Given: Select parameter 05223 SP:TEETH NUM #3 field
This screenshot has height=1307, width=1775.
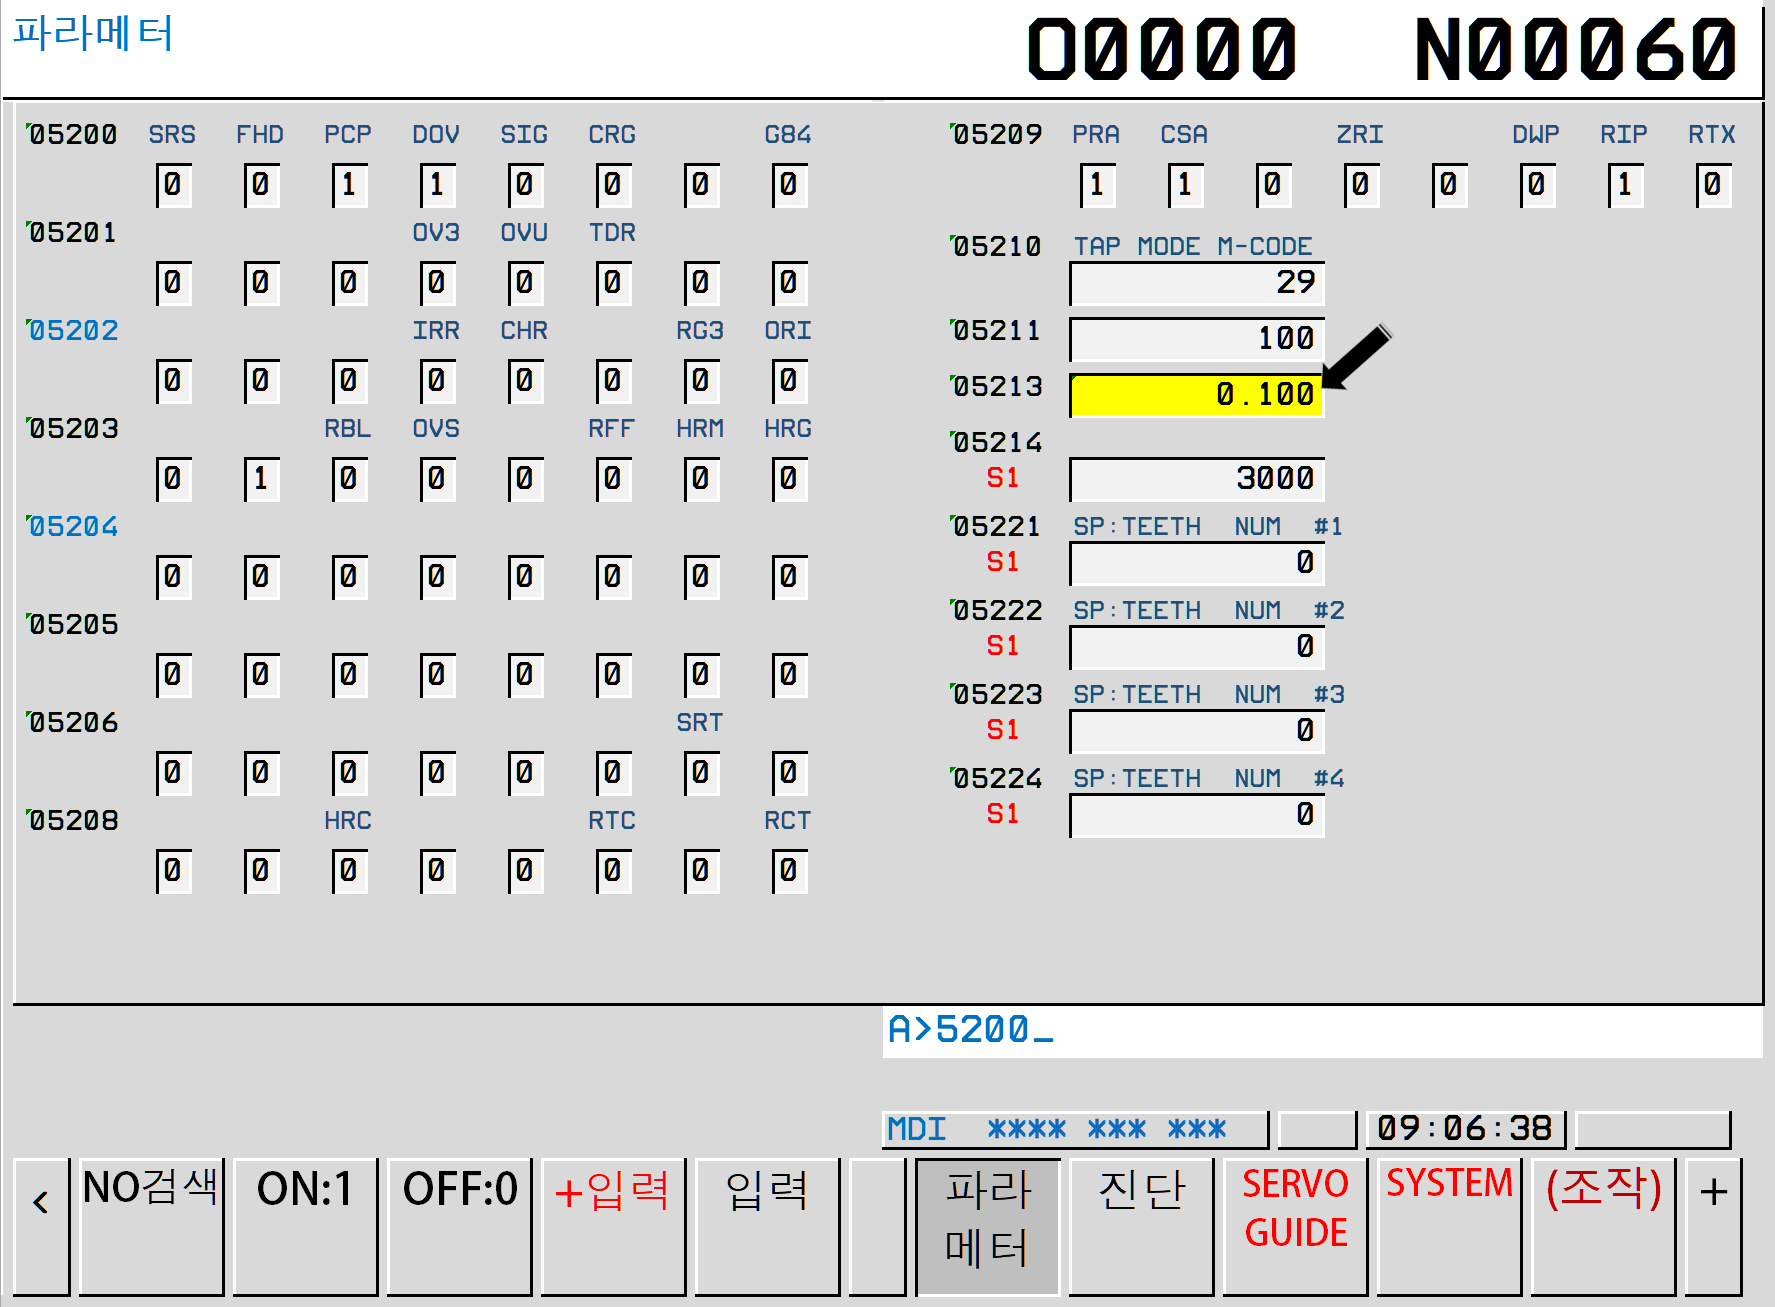Looking at the screenshot, I should pos(1197,731).
